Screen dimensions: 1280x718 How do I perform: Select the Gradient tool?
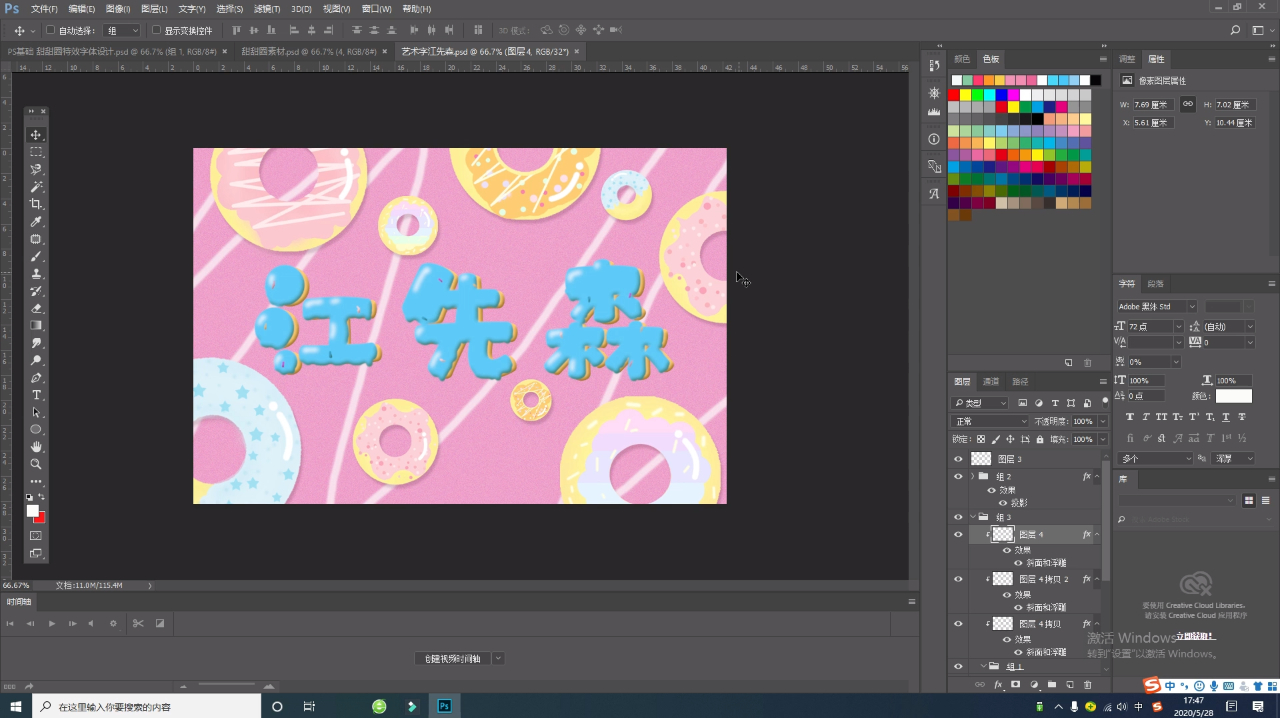click(36, 325)
